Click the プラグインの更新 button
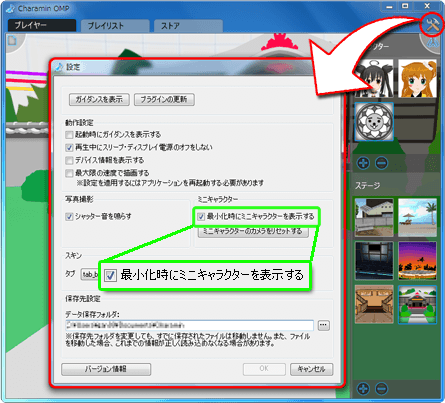Image resolution: width=445 pixels, height=403 pixels. coord(164,99)
